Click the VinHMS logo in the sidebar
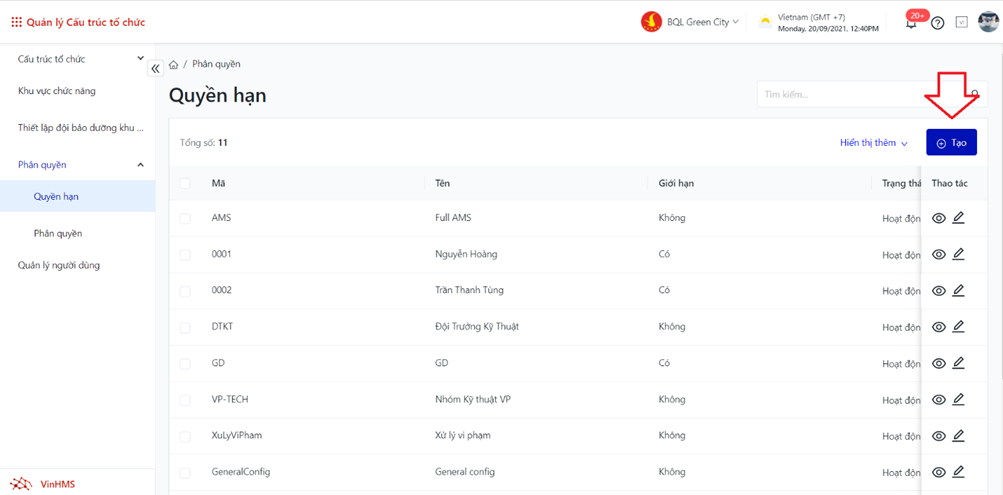Image resolution: width=1003 pixels, height=495 pixels. pos(45,484)
